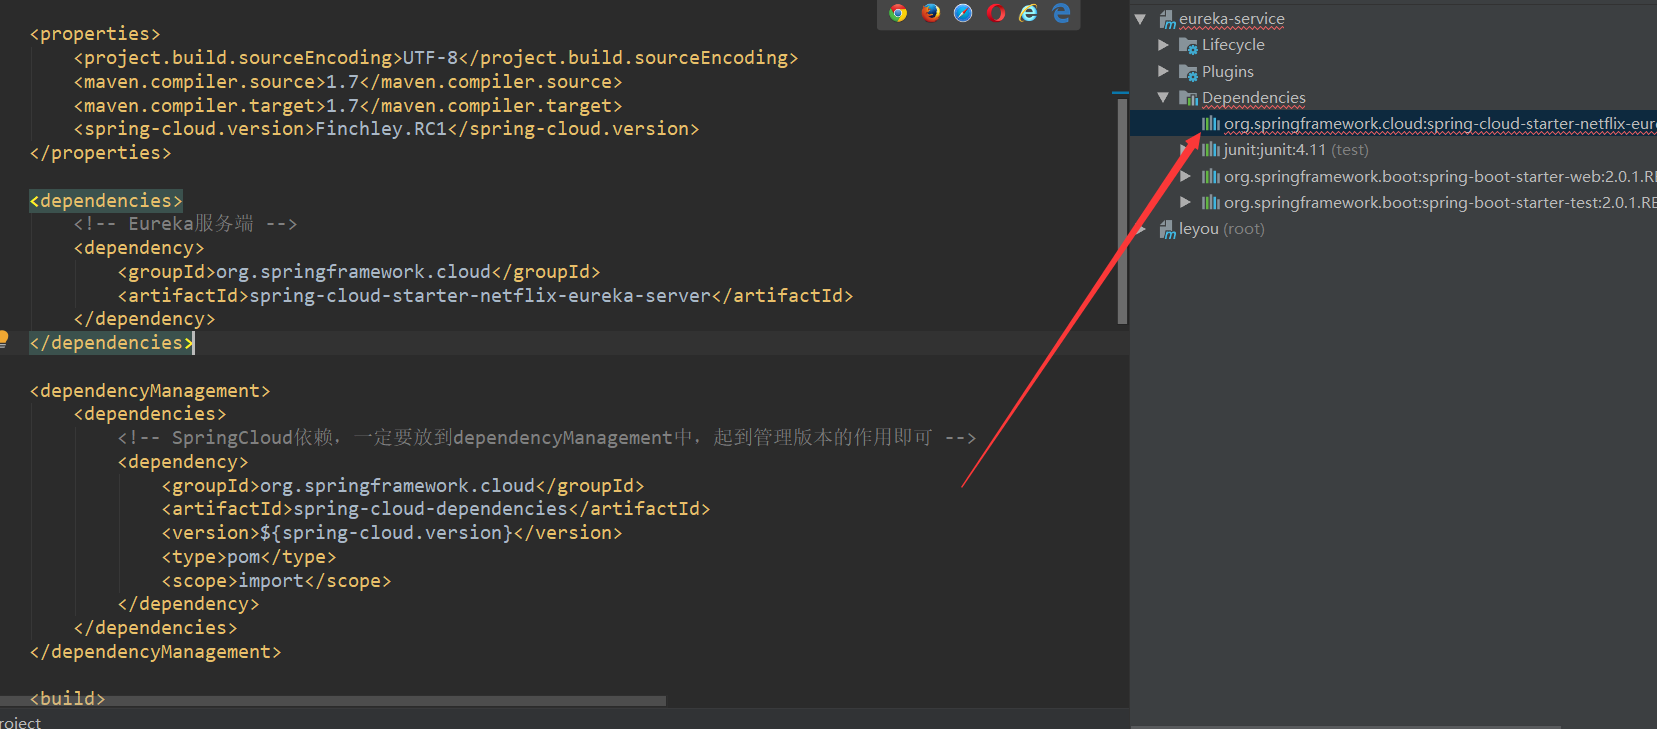1657x729 pixels.
Task: Open in Firefox browser icon
Action: [931, 13]
